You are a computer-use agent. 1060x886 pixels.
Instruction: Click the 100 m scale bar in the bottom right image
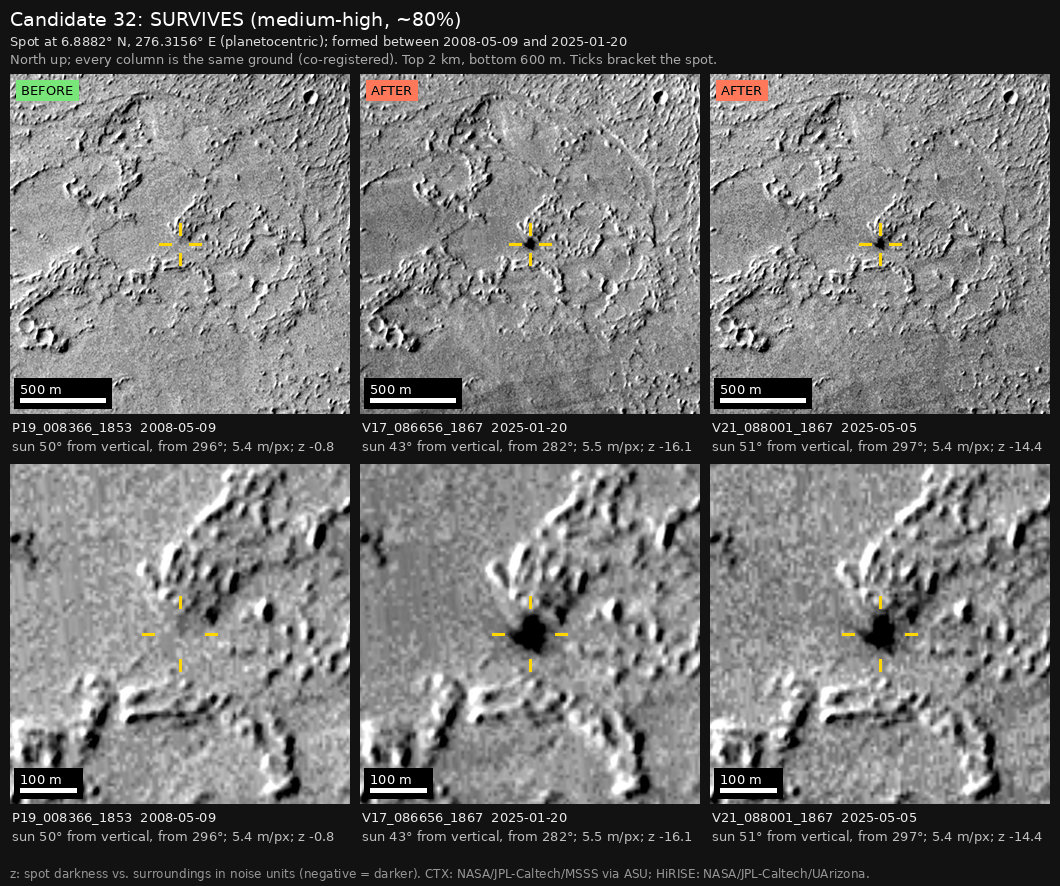(x=749, y=783)
